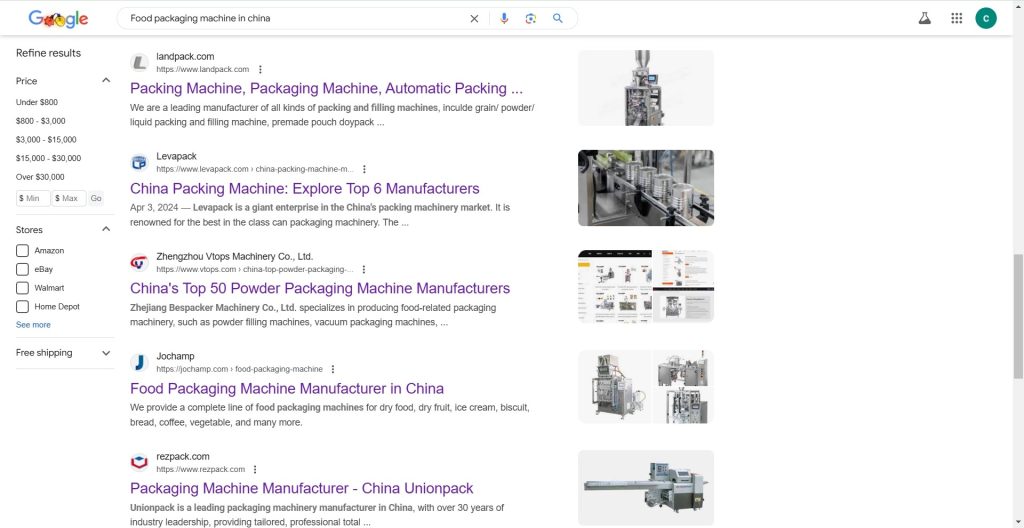The width and height of the screenshot is (1024, 528).
Task: Check the Amazon store filter
Action: tap(22, 250)
